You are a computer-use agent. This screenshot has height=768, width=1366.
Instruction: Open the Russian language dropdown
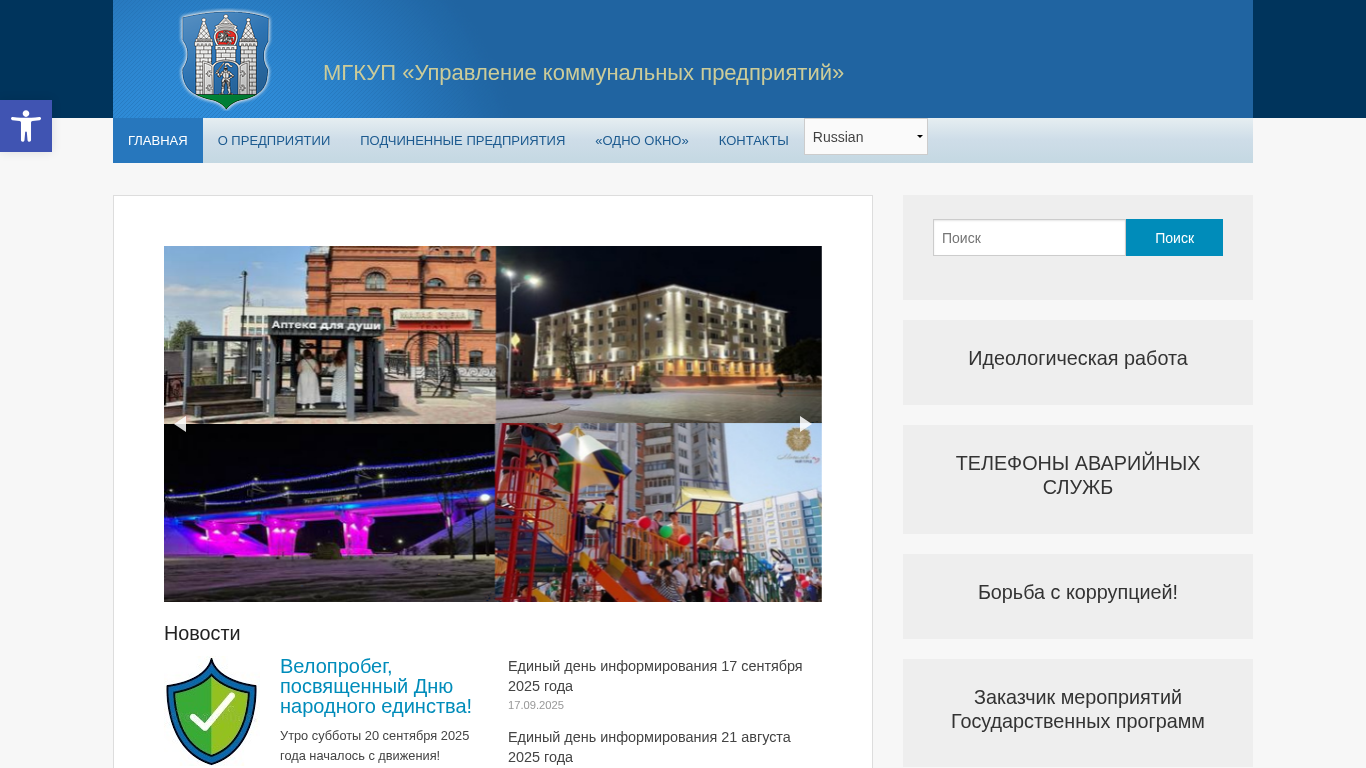[866, 137]
